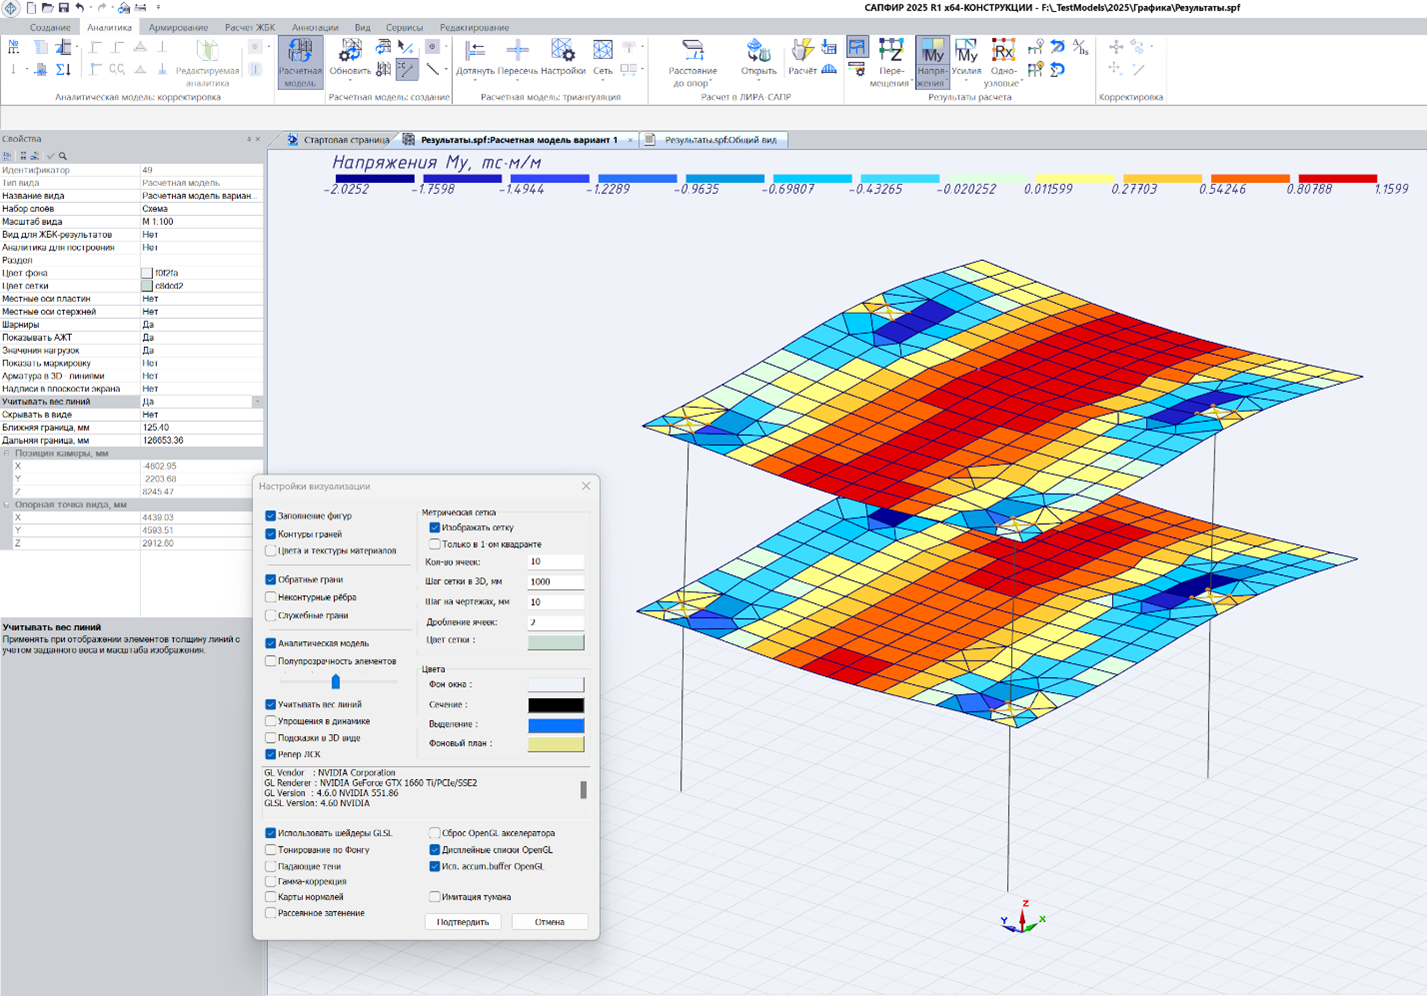Viewport: 1427px width, 996px height.
Task: Enable Падающие тени checkbox
Action: point(271,867)
